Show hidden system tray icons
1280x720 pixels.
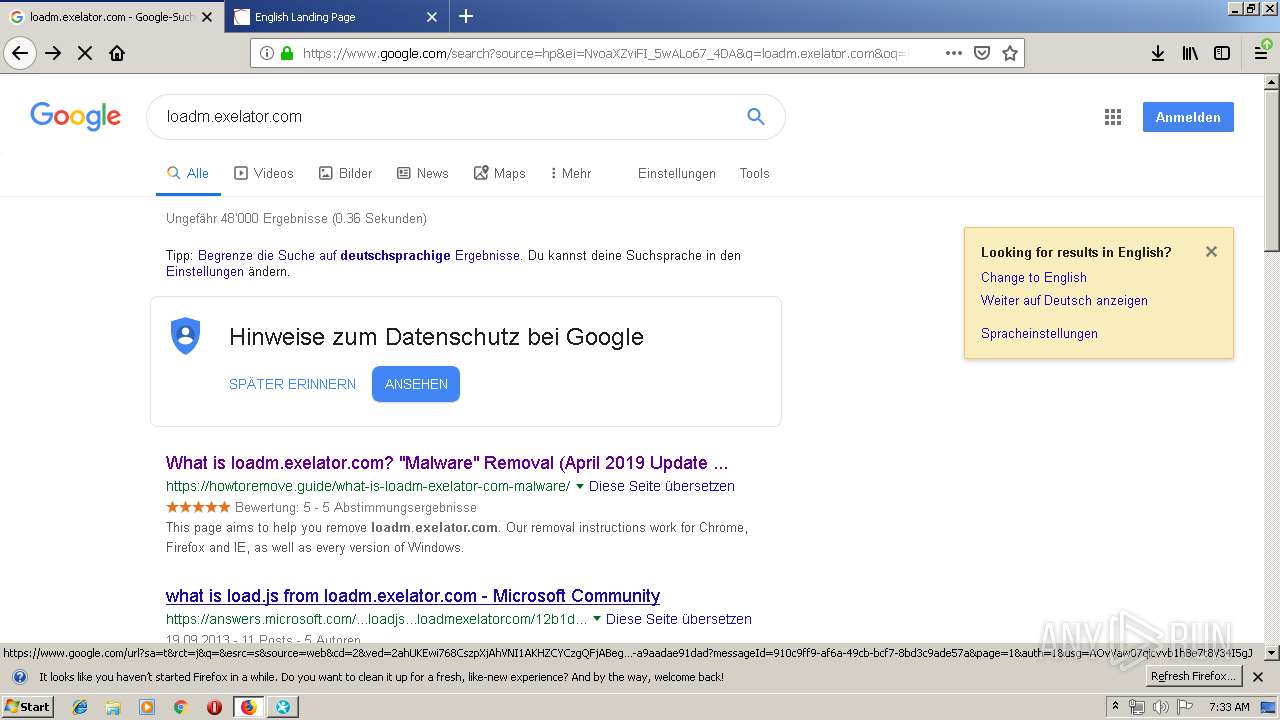1116,707
